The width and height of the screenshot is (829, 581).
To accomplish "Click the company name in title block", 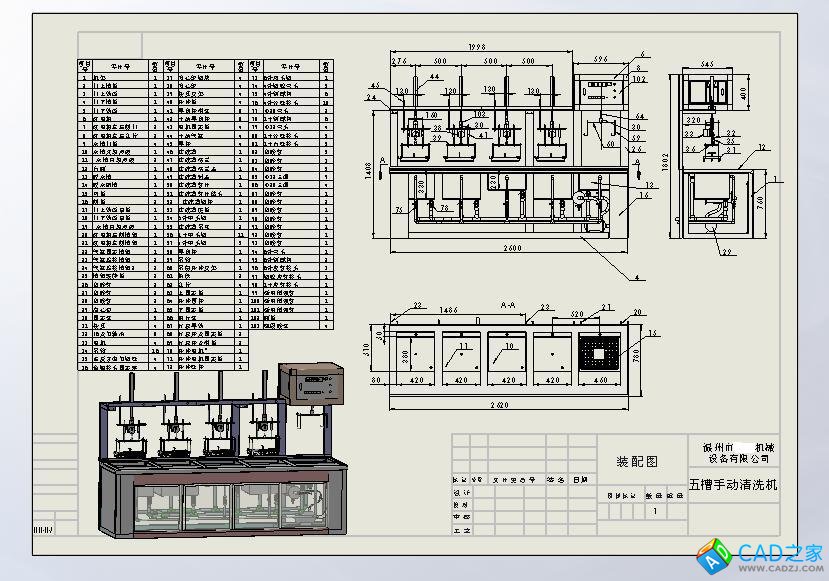I will [x=738, y=452].
